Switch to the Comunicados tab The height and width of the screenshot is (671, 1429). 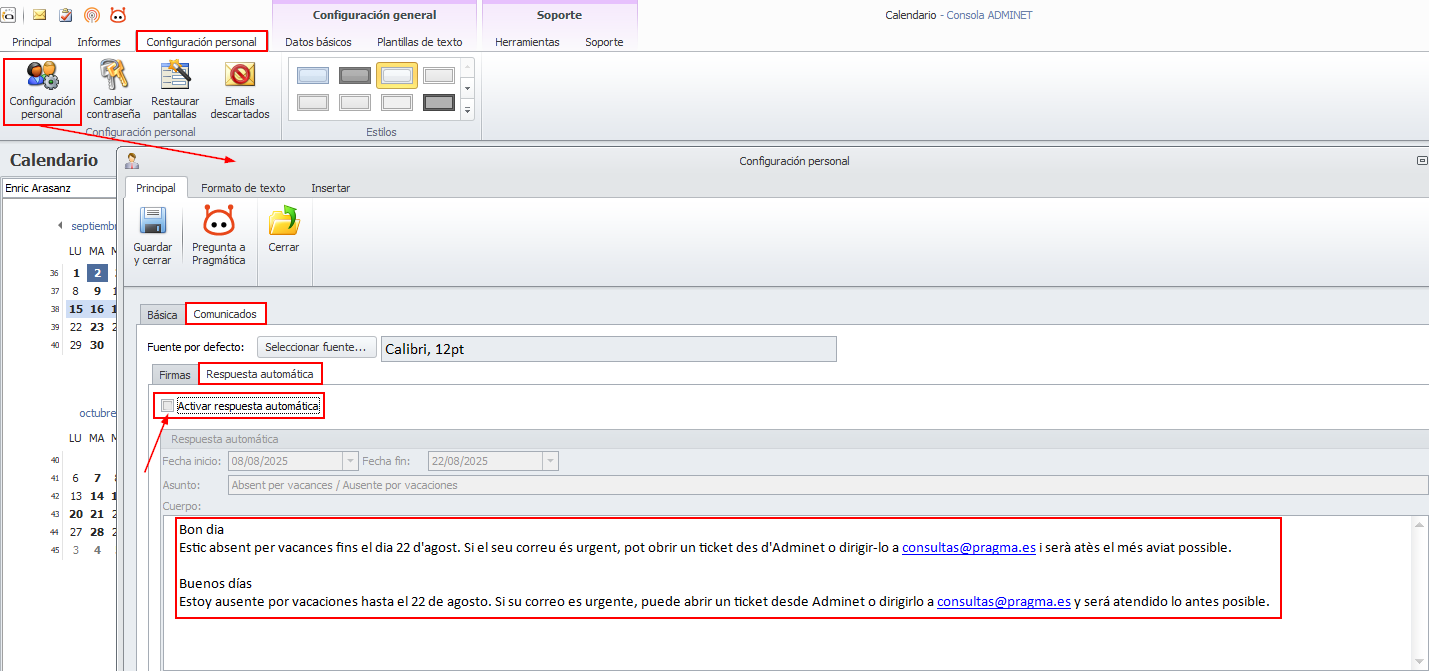click(x=225, y=314)
